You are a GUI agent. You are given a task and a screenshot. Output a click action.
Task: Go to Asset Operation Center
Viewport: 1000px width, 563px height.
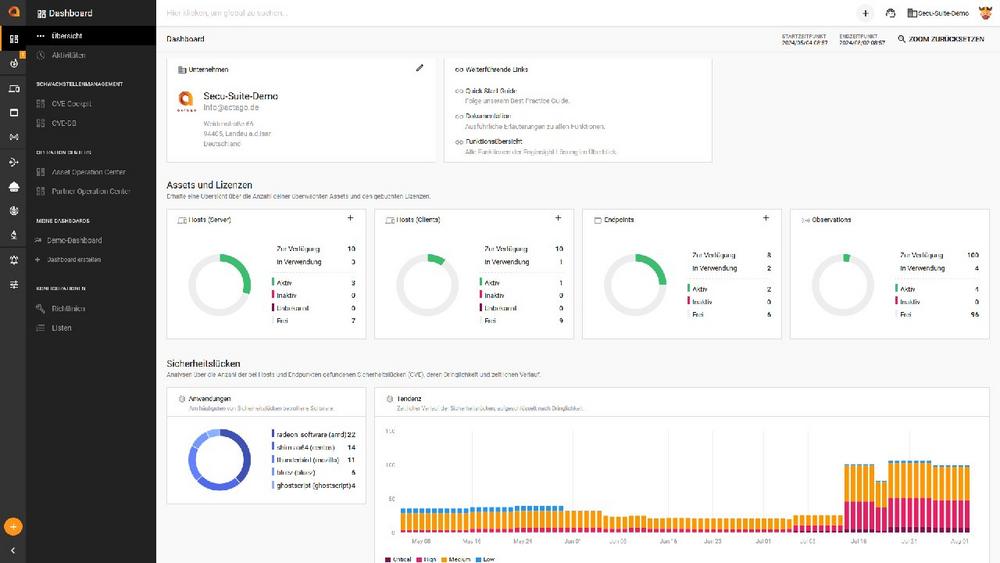(88, 172)
